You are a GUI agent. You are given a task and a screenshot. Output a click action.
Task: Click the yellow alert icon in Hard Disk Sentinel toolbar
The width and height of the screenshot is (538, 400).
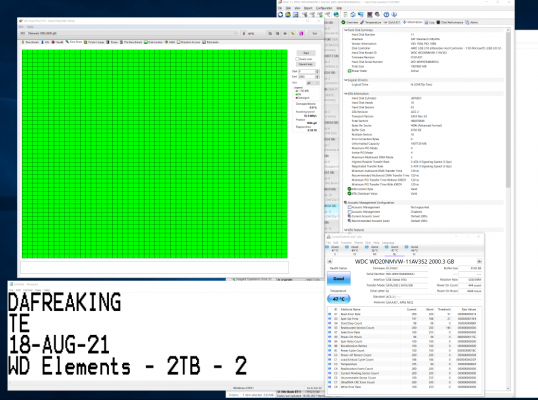pyautogui.click(x=288, y=14)
